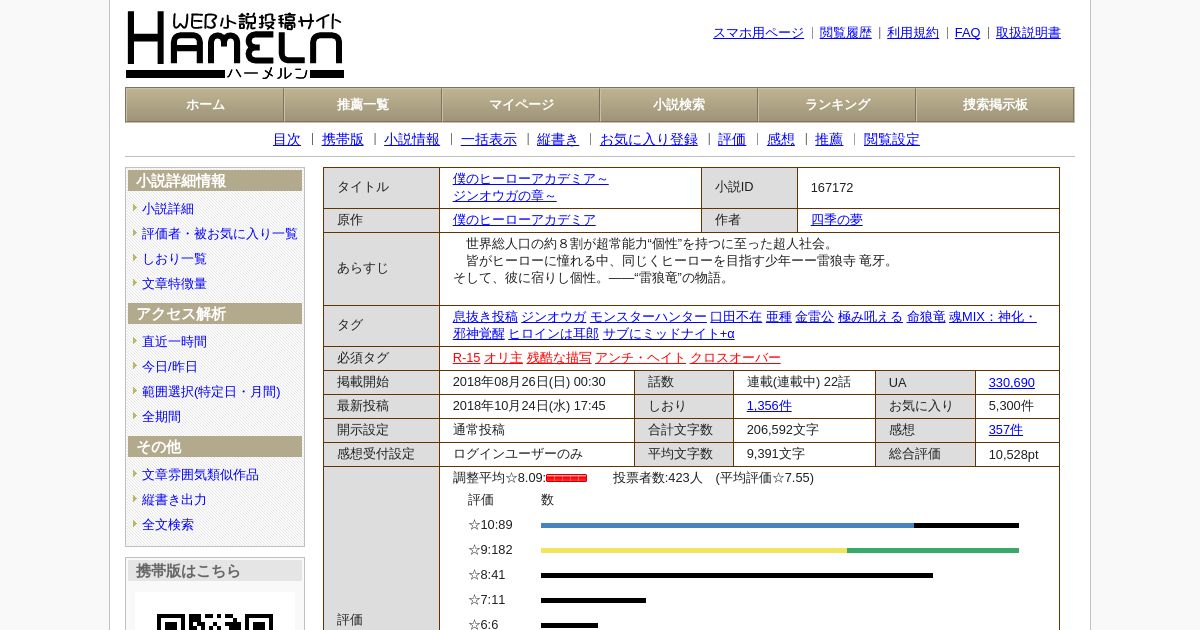Click the サブにミッドナイト+α tag
The width and height of the screenshot is (1200, 630).
pos(668,334)
